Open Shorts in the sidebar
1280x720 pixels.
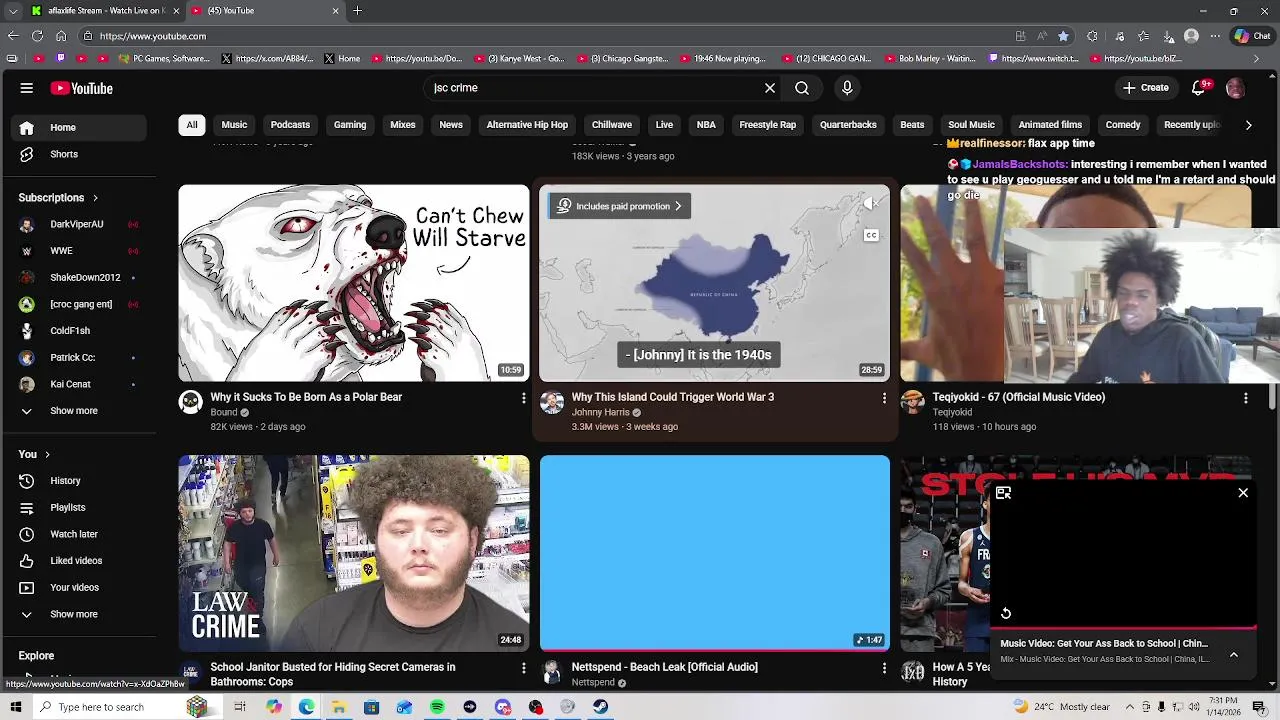coord(78,154)
